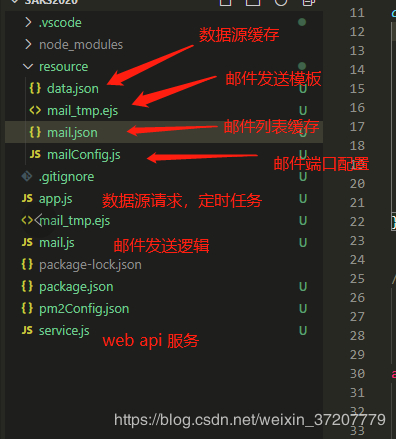Click editor line number 21
396x439 pixels.
357,203
